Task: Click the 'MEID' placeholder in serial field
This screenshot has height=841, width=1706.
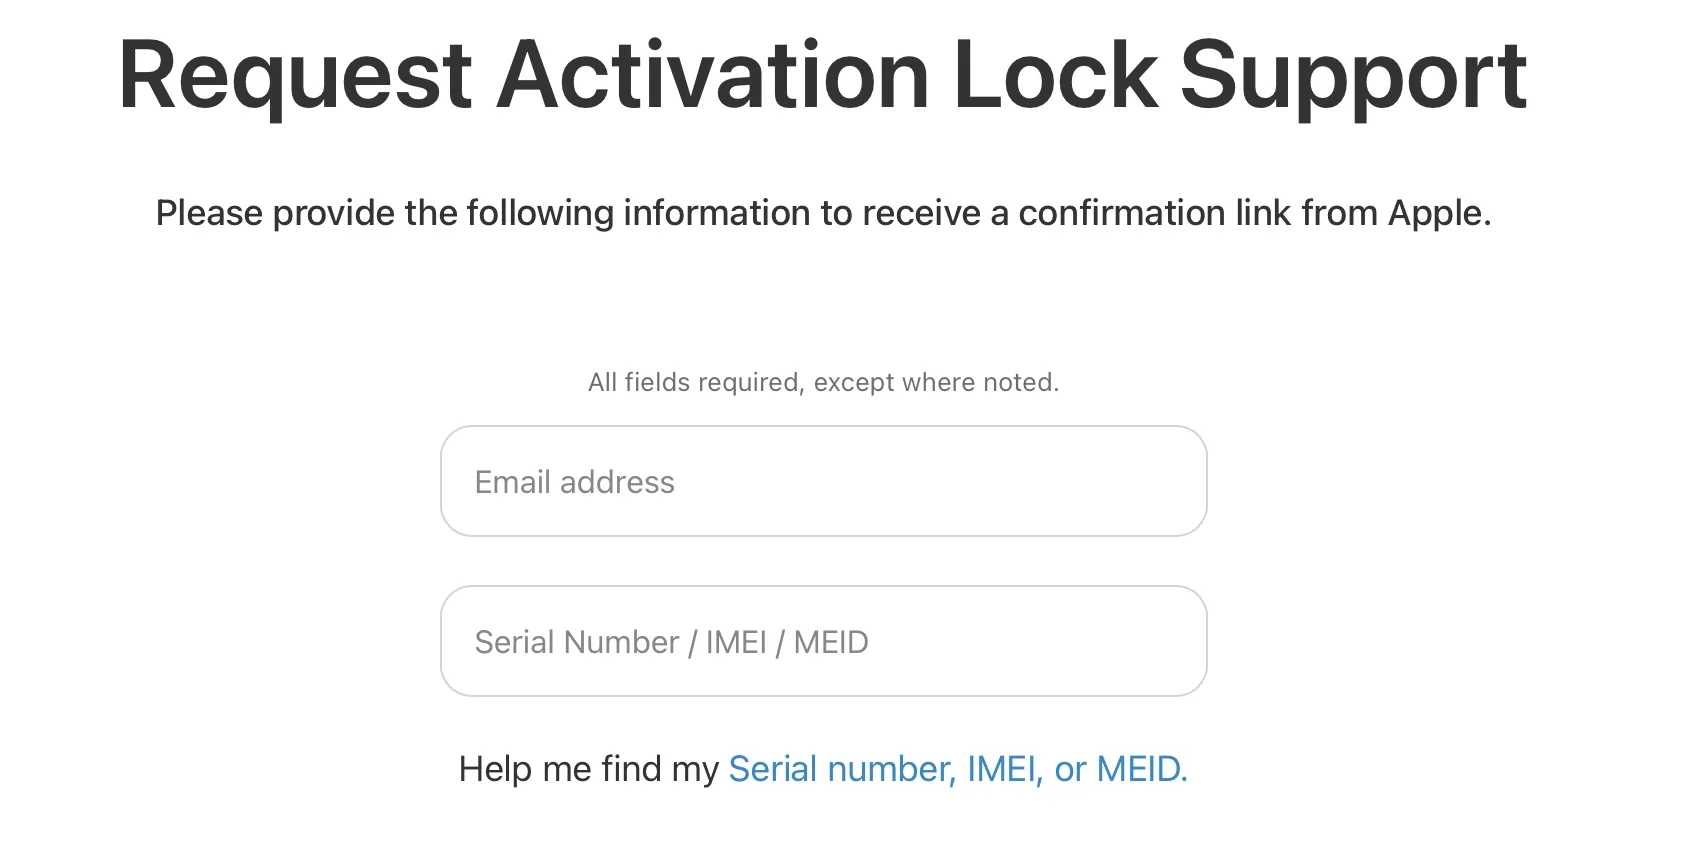Action: [831, 642]
